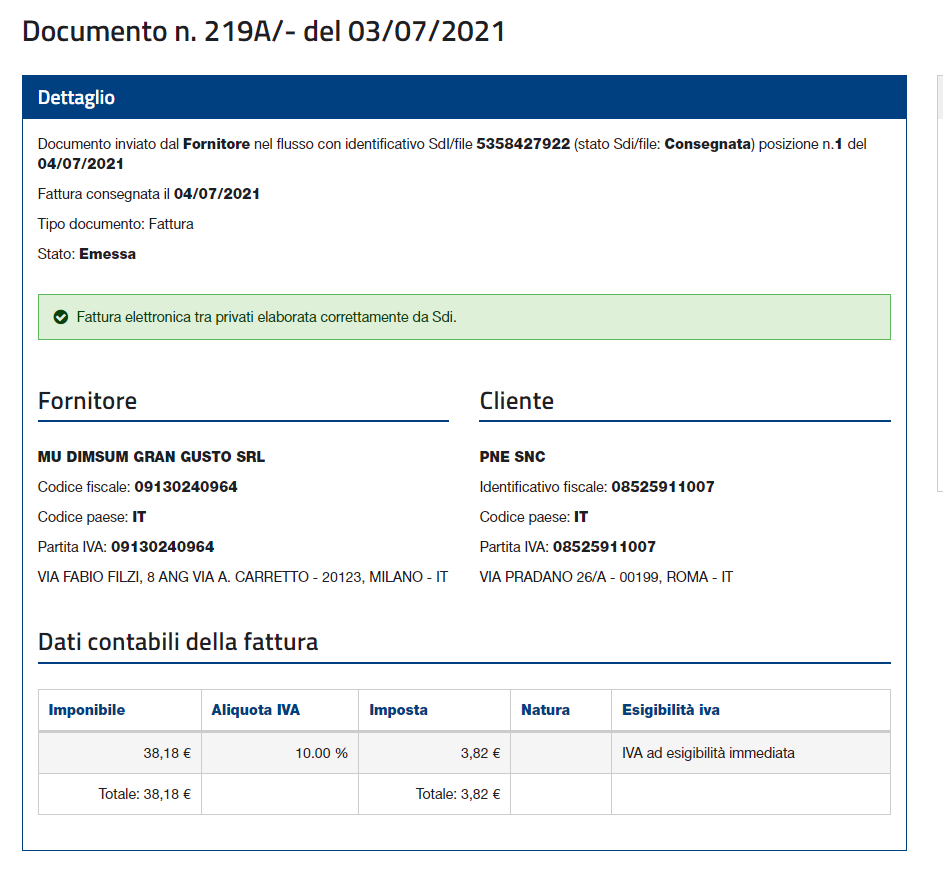The height and width of the screenshot is (871, 943).
Task: Select the Natura column header
Action: [545, 710]
